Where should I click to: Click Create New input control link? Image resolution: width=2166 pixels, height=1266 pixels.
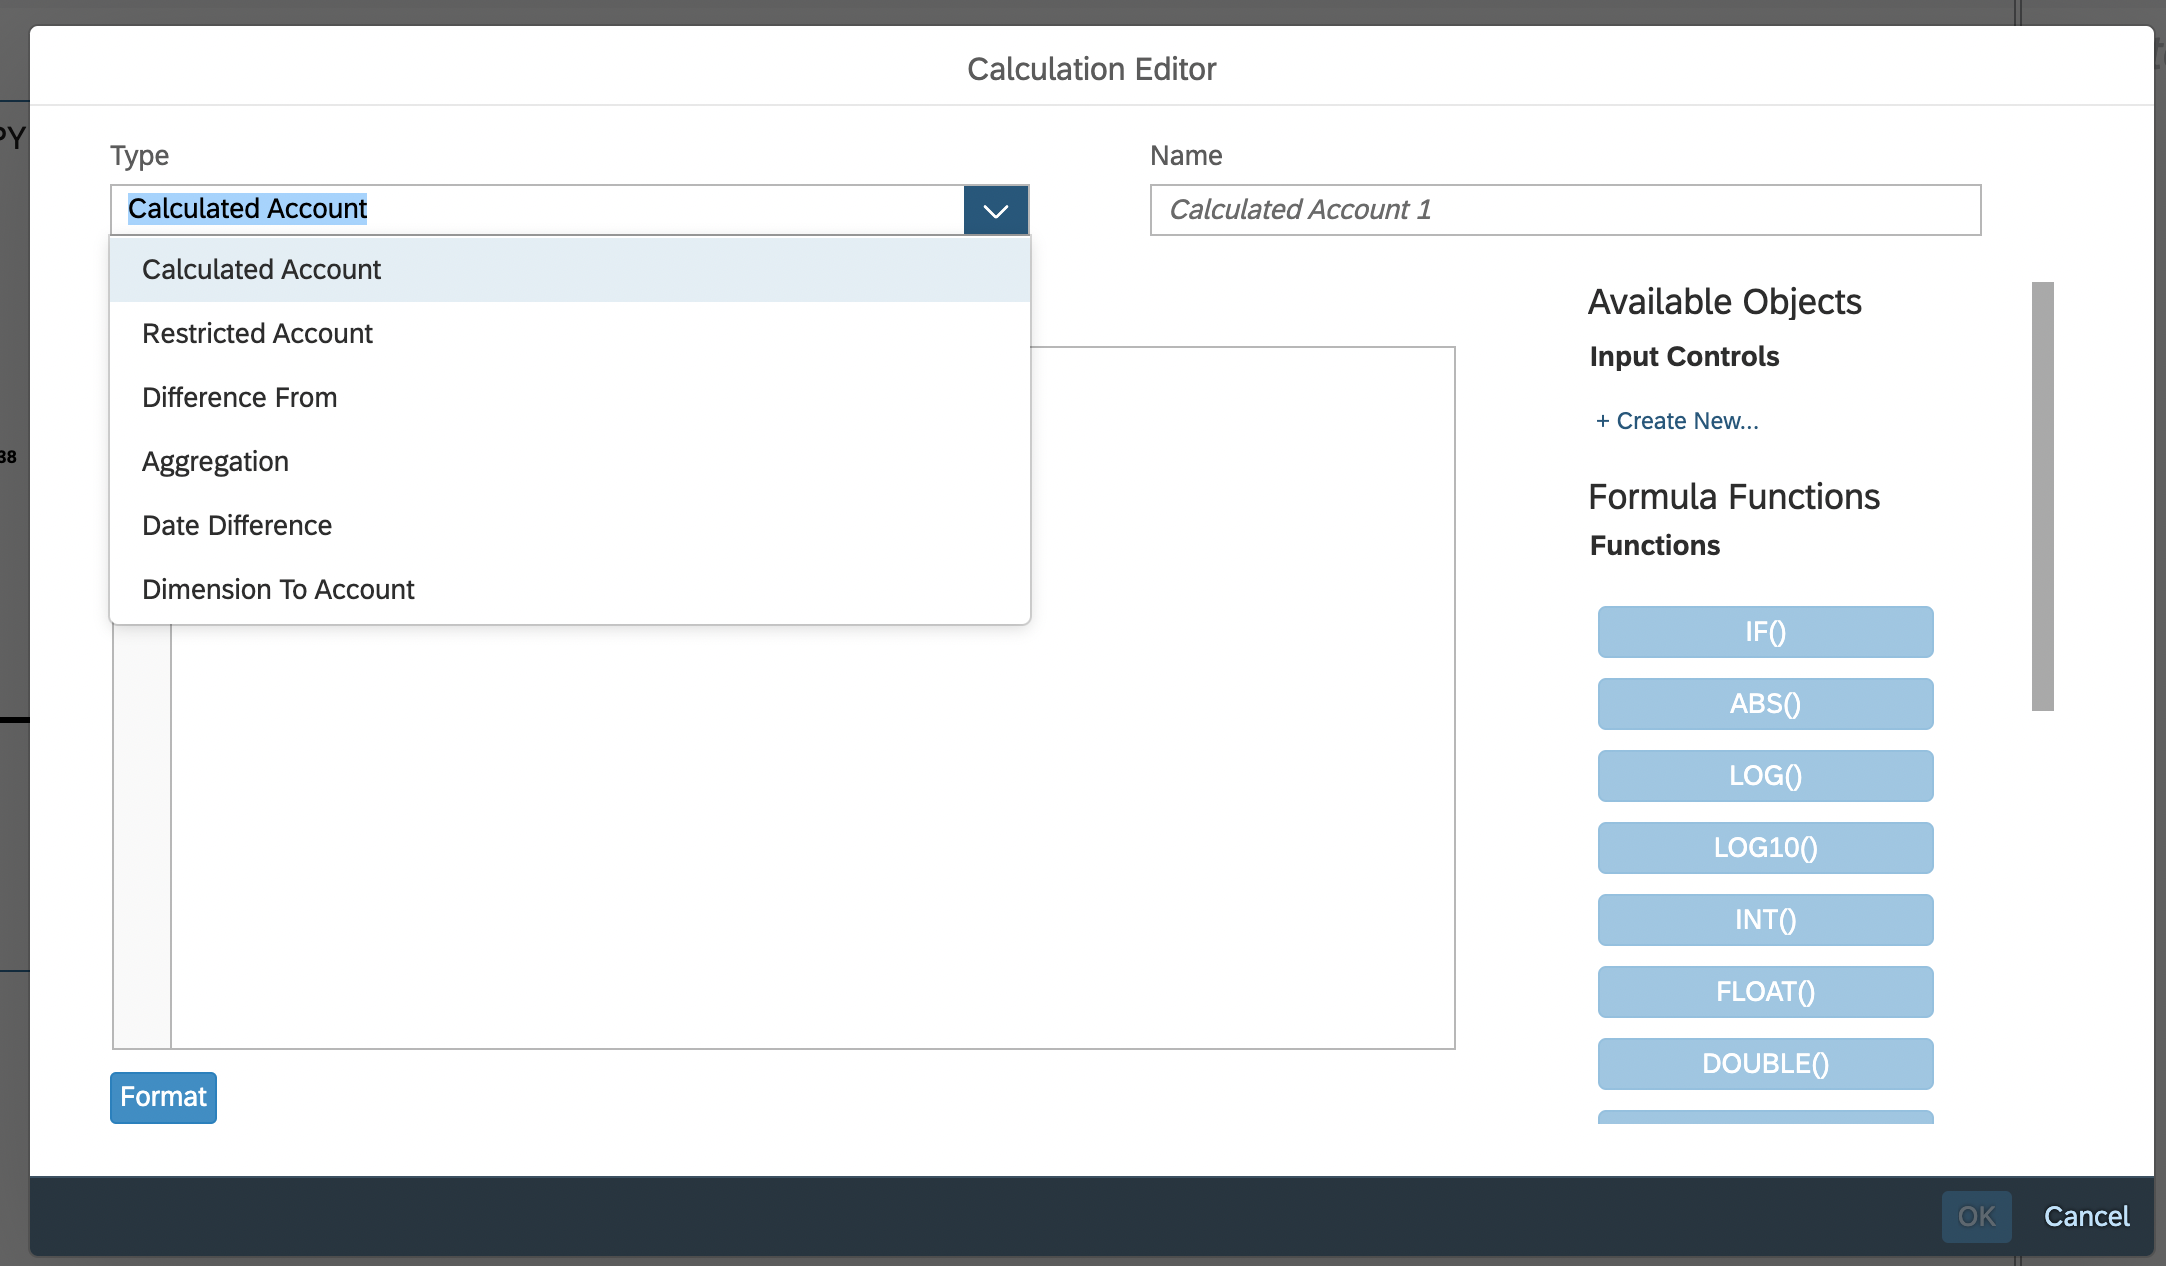click(x=1677, y=421)
